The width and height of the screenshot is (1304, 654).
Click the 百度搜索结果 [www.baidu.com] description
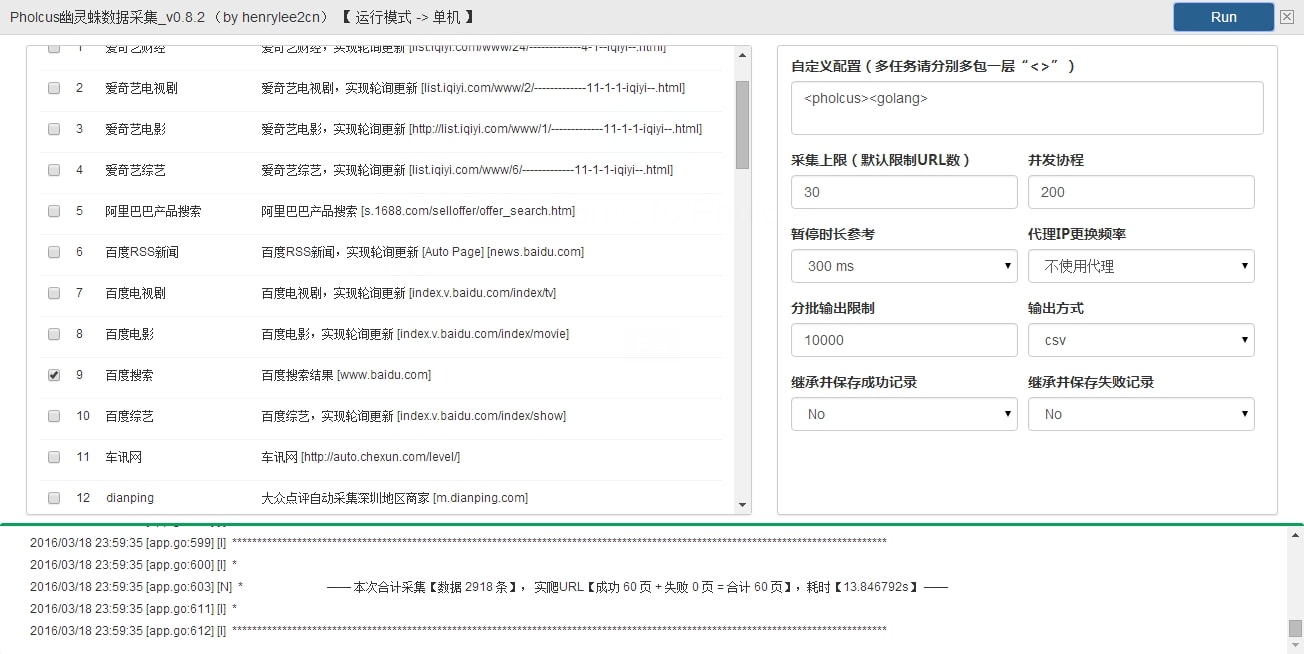(x=346, y=375)
